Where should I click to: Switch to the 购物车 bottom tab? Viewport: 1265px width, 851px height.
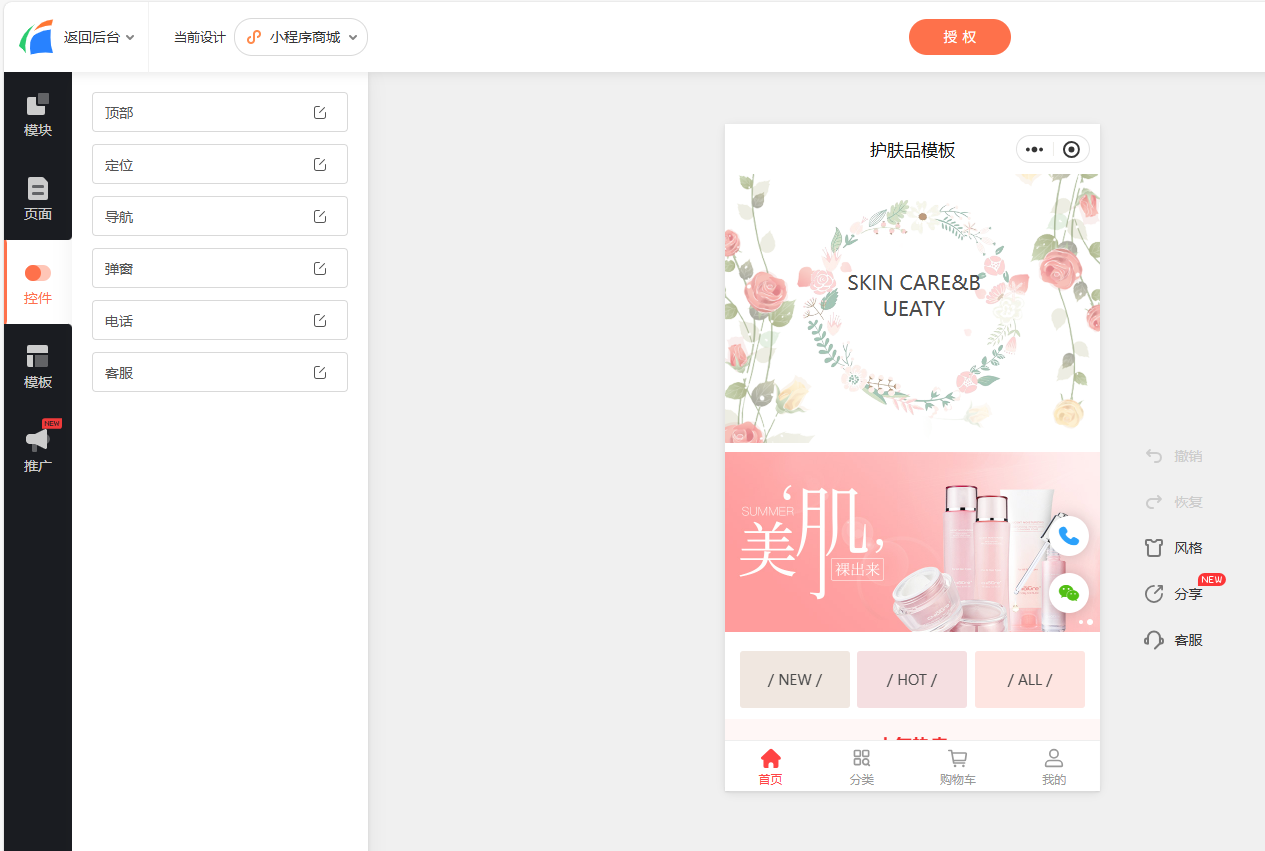pos(958,767)
